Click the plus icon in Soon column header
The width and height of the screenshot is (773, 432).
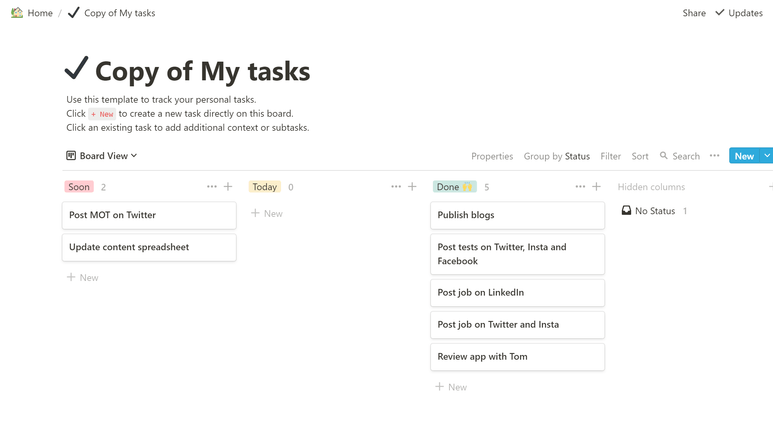tap(228, 186)
